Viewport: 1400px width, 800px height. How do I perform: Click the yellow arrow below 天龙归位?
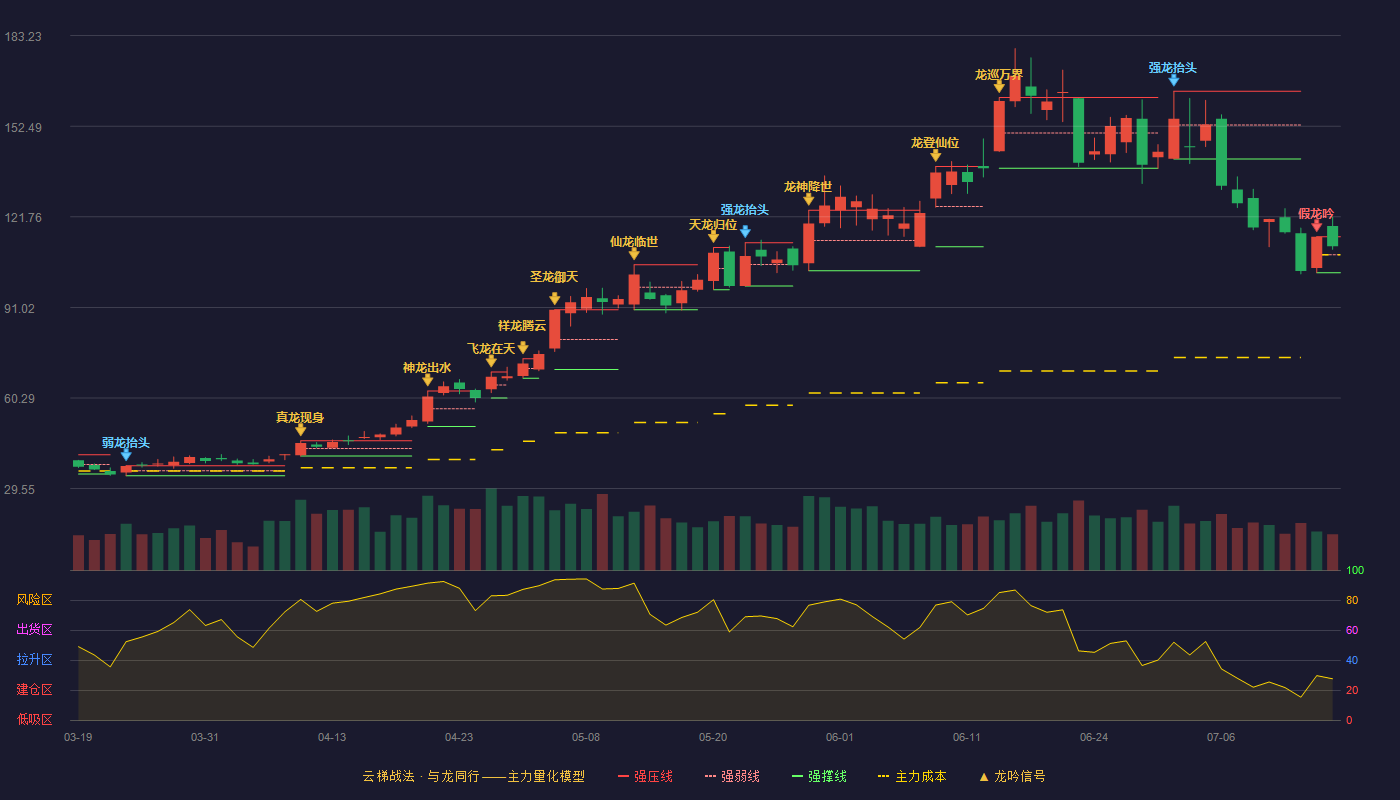[713, 237]
